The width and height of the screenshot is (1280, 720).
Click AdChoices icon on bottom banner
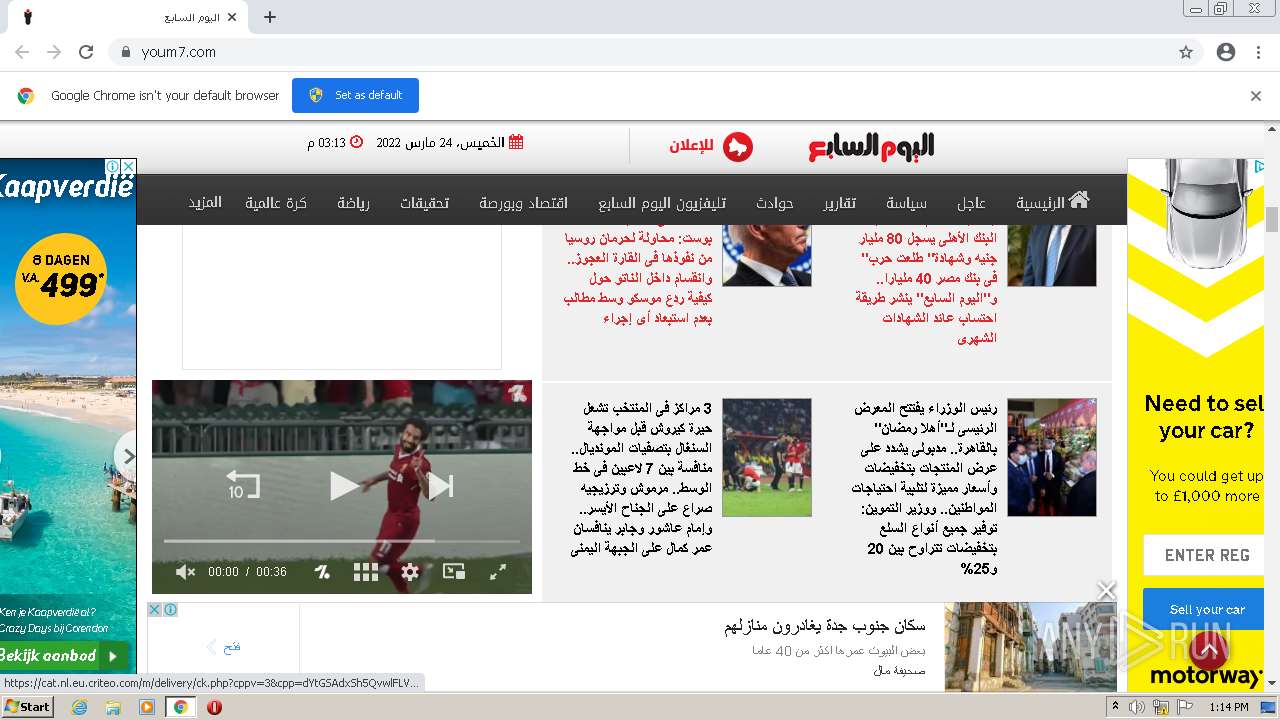(170, 609)
